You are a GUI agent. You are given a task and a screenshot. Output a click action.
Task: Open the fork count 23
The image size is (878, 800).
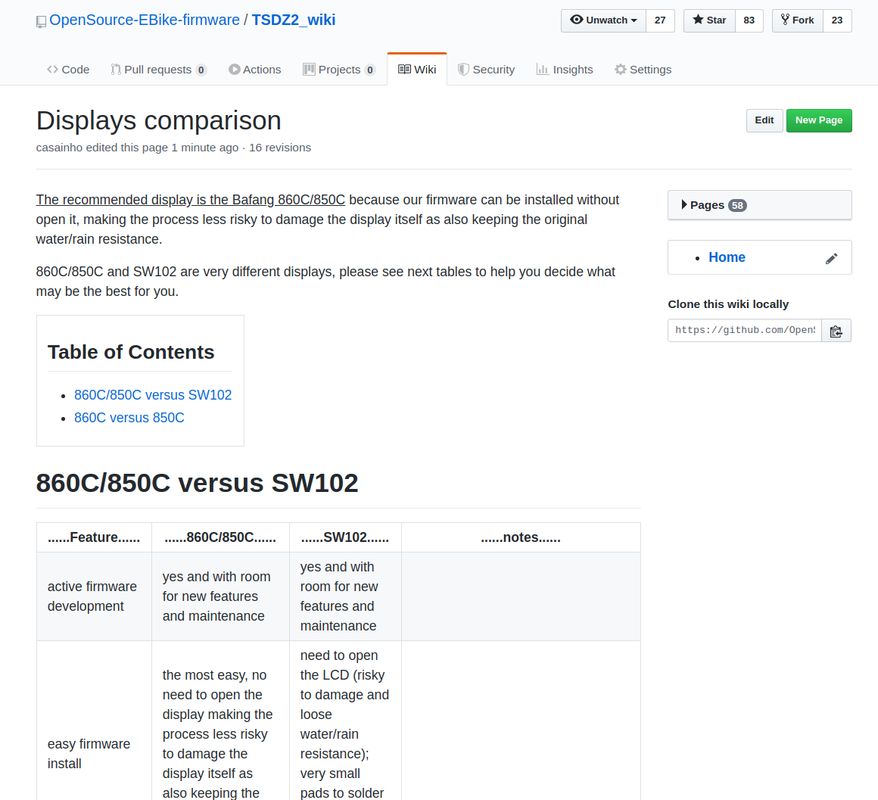[837, 21]
